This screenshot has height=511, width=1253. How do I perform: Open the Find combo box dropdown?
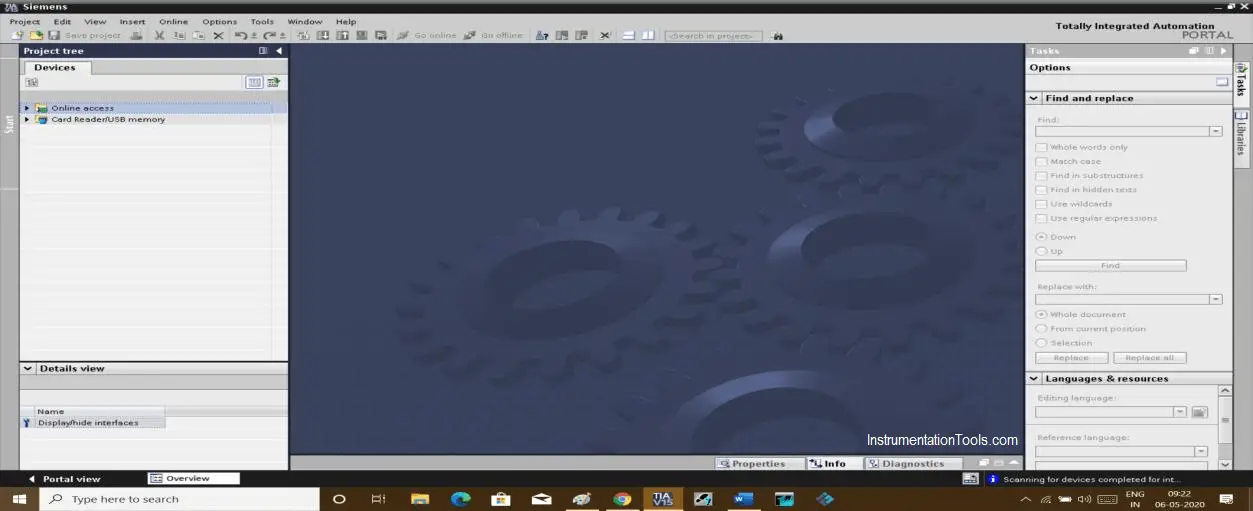coord(1216,131)
